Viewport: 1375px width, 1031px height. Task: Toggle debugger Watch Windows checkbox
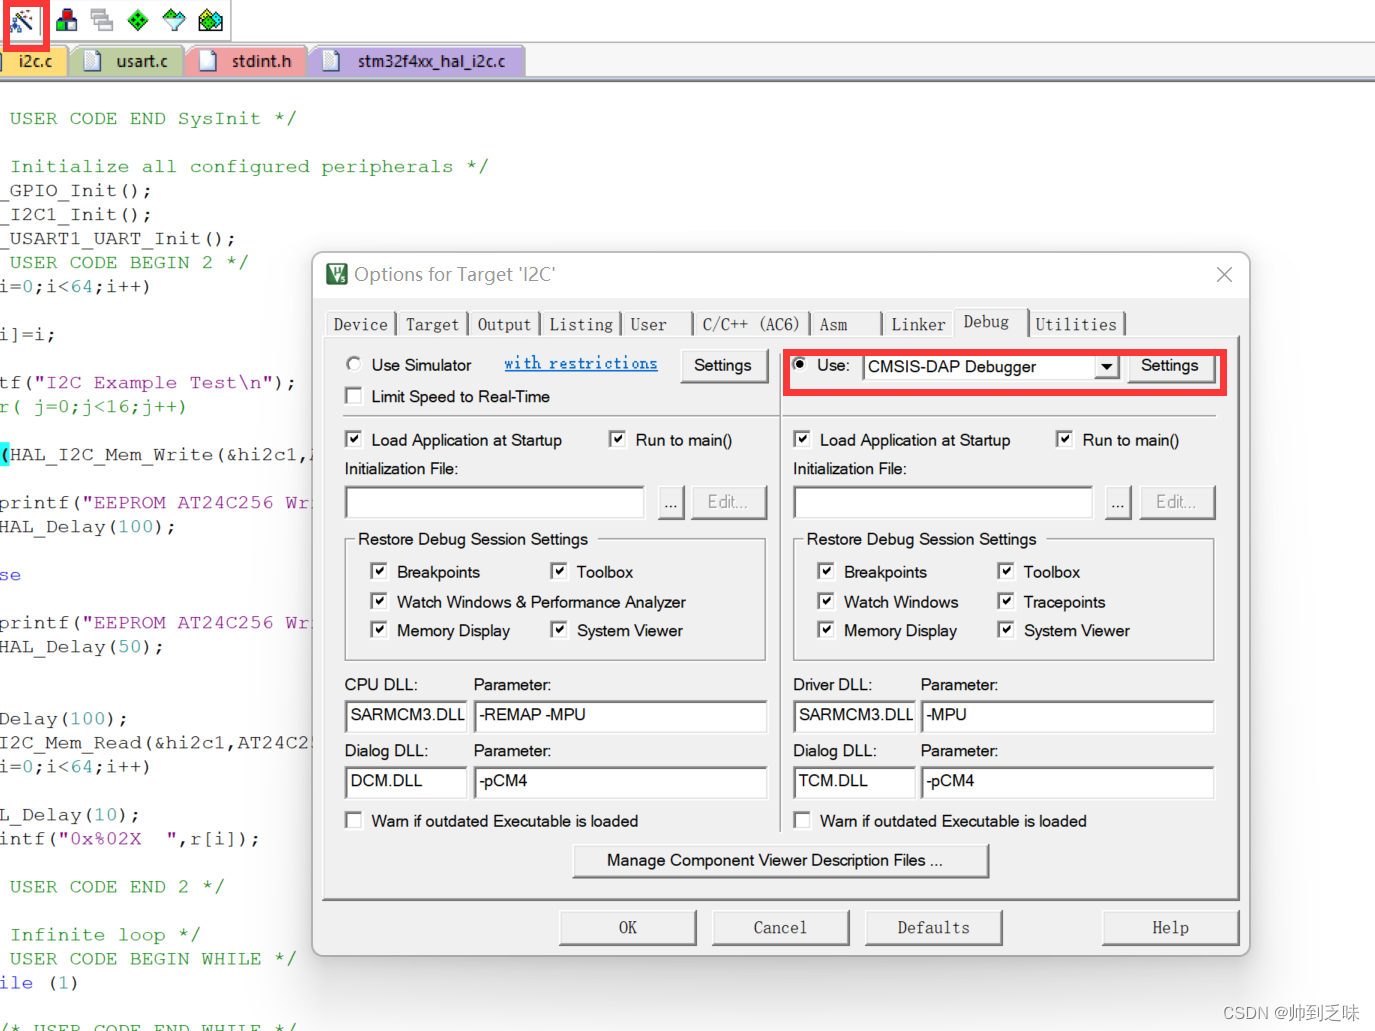click(826, 601)
